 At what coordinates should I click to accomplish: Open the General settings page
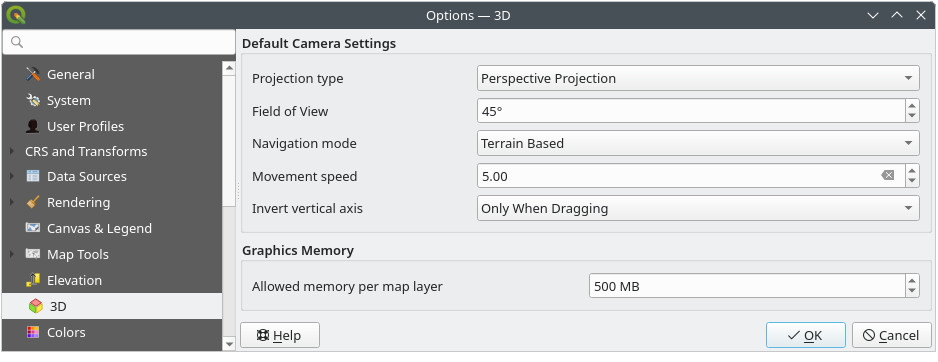pos(71,74)
